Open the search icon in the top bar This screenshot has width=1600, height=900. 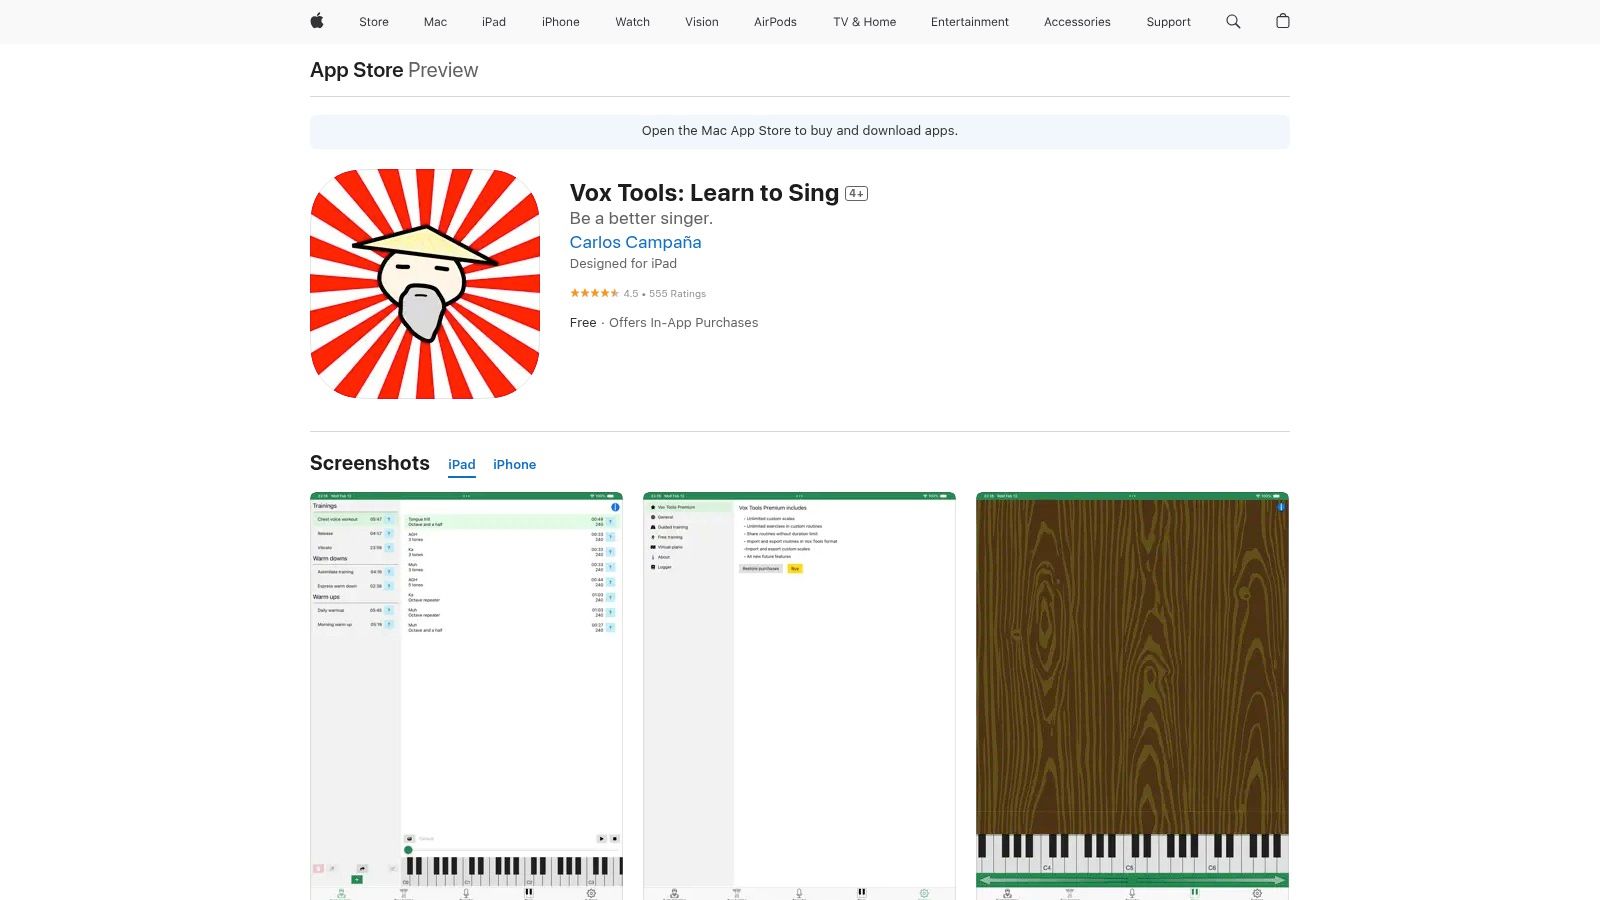click(1232, 21)
